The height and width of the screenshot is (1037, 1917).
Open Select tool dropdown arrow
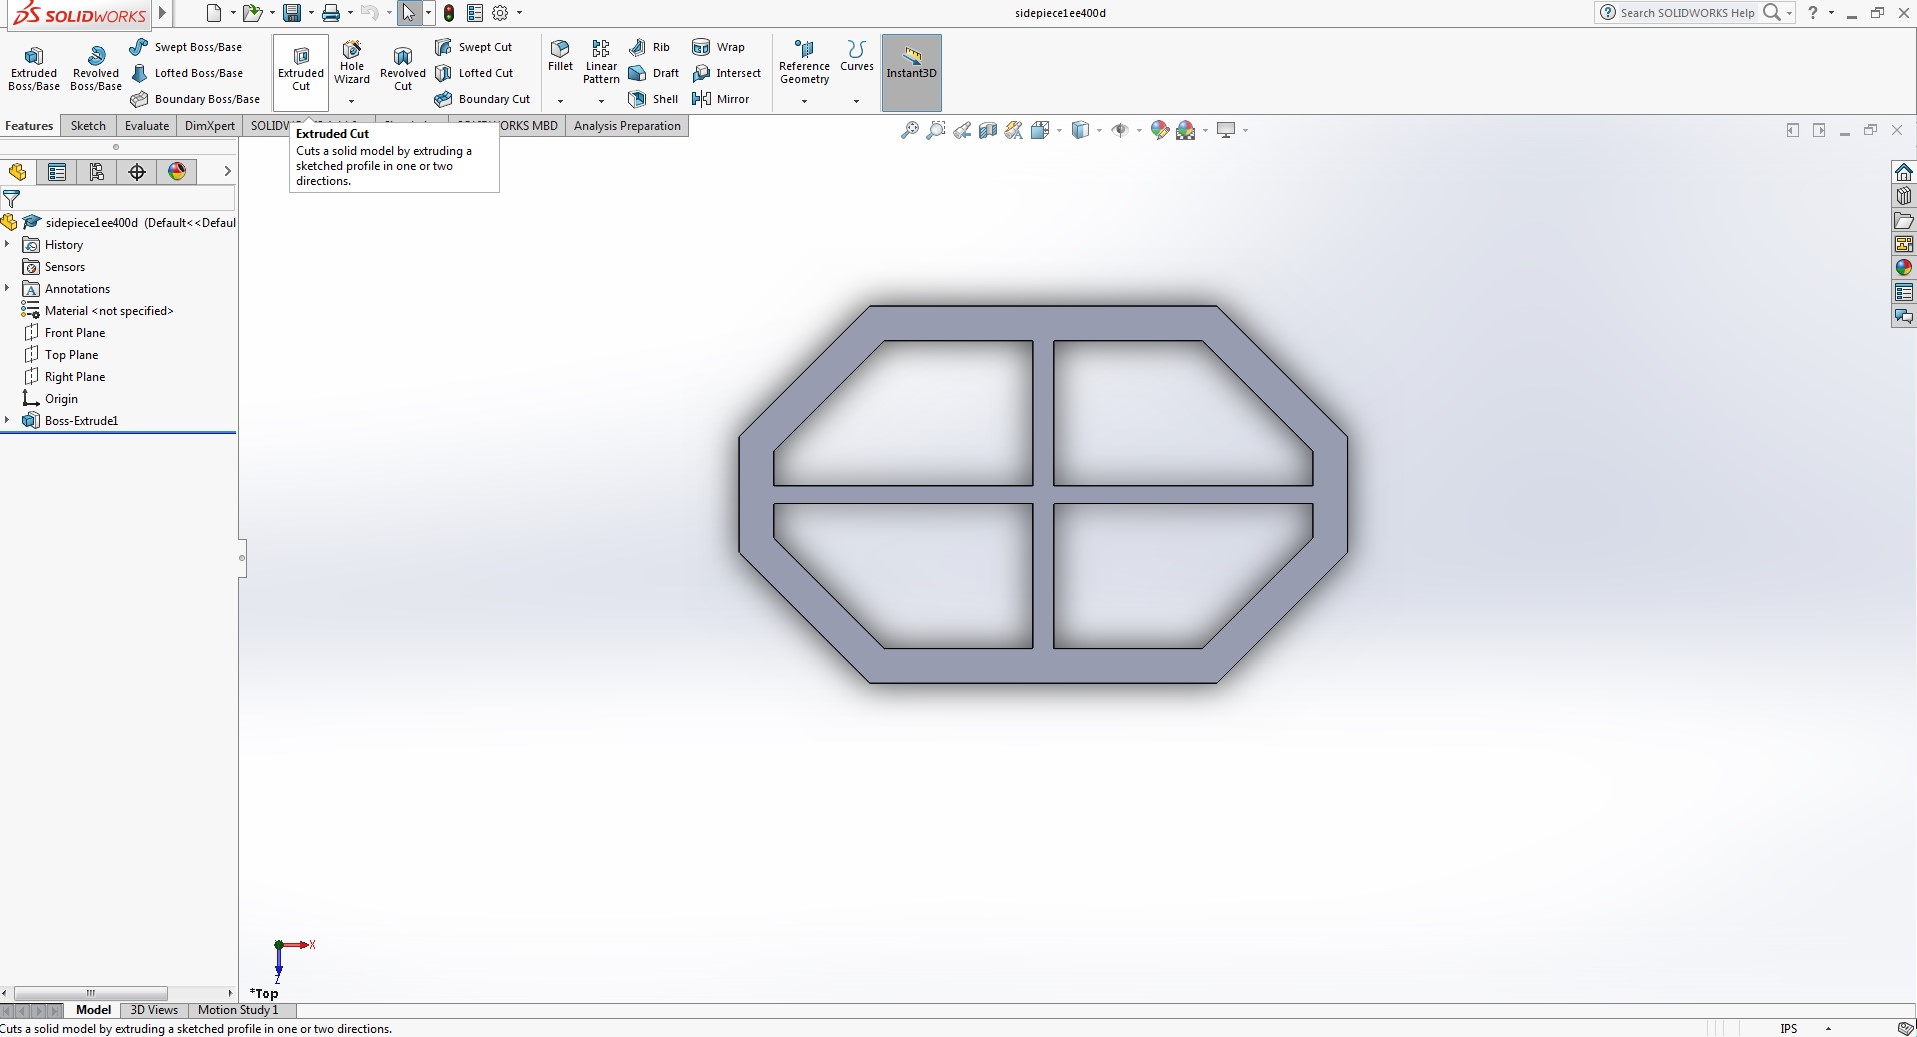pyautogui.click(x=429, y=13)
